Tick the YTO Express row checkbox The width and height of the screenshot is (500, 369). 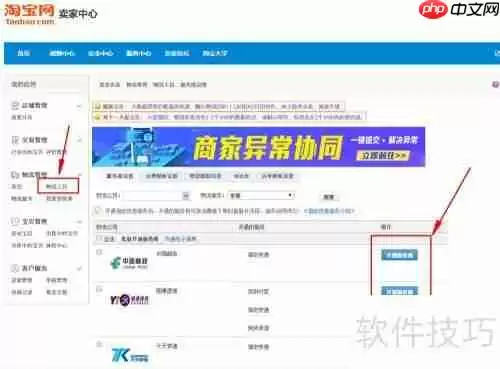coord(99,289)
